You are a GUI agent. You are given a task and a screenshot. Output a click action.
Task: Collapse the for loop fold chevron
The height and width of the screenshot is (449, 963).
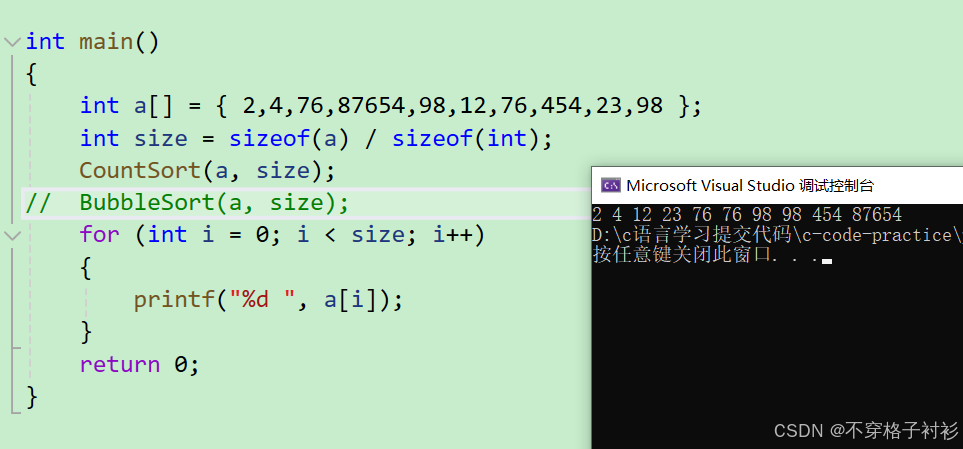[12, 235]
